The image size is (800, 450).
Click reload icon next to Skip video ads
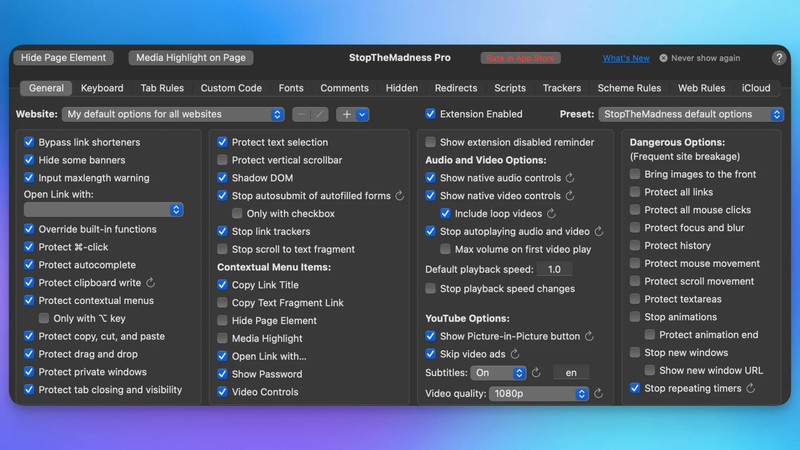click(515, 354)
